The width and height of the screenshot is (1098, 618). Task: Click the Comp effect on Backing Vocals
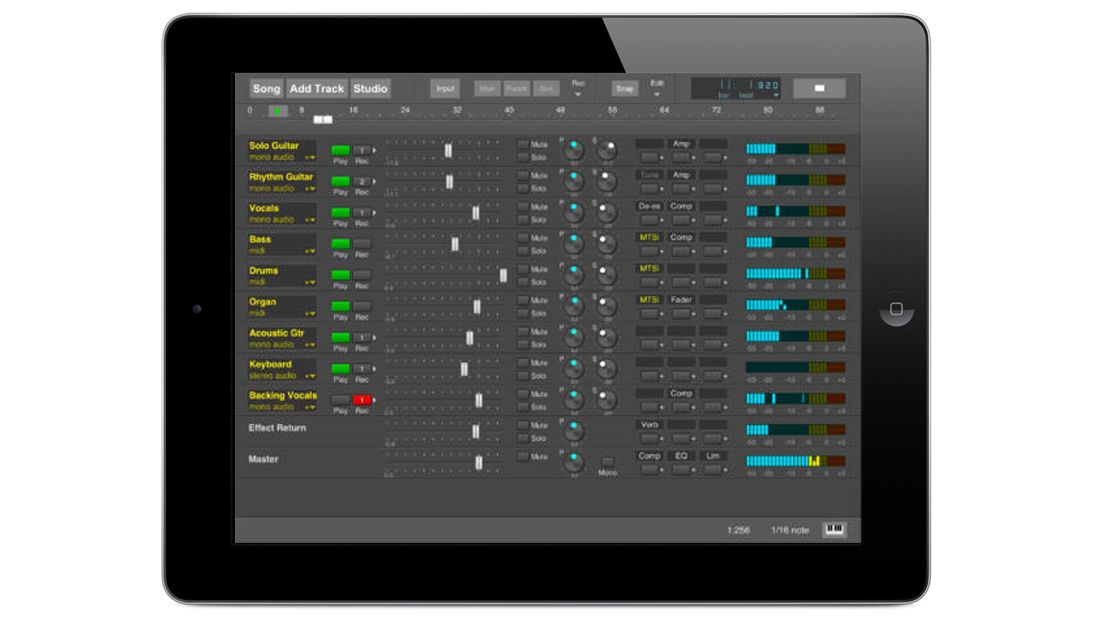(679, 394)
